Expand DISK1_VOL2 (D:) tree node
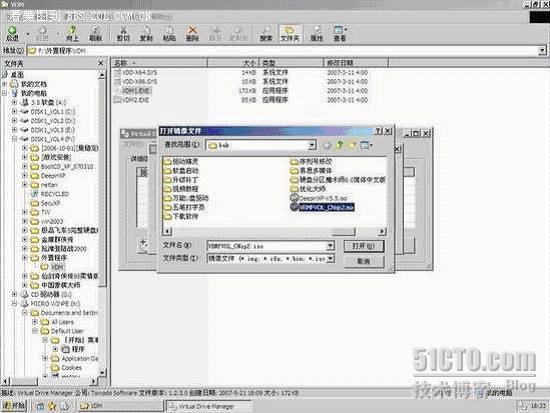The height and width of the screenshot is (413, 550). (x=14, y=121)
